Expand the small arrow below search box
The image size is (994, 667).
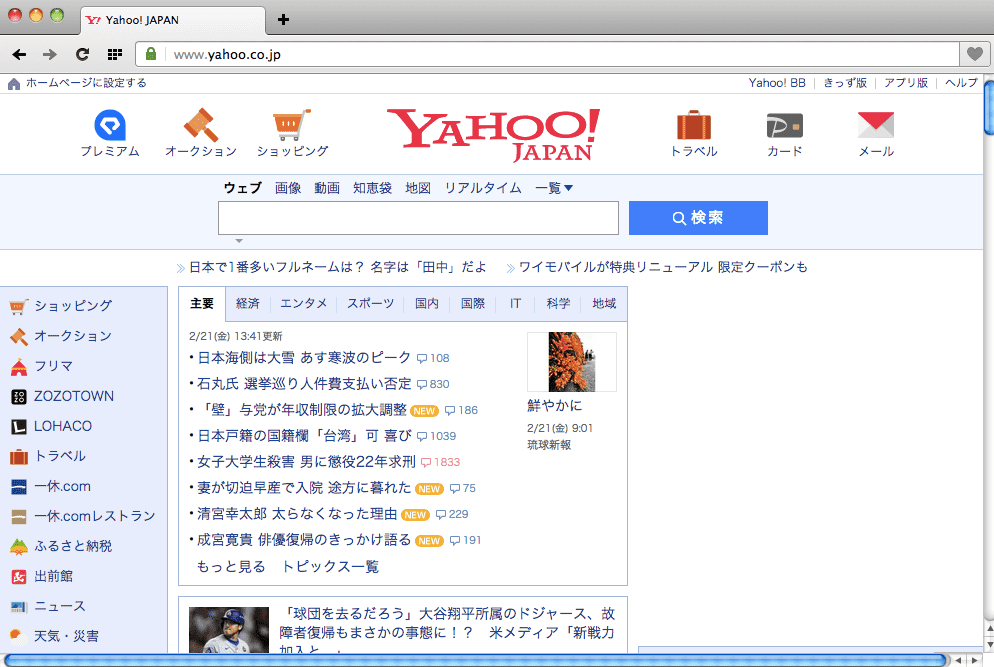239,241
